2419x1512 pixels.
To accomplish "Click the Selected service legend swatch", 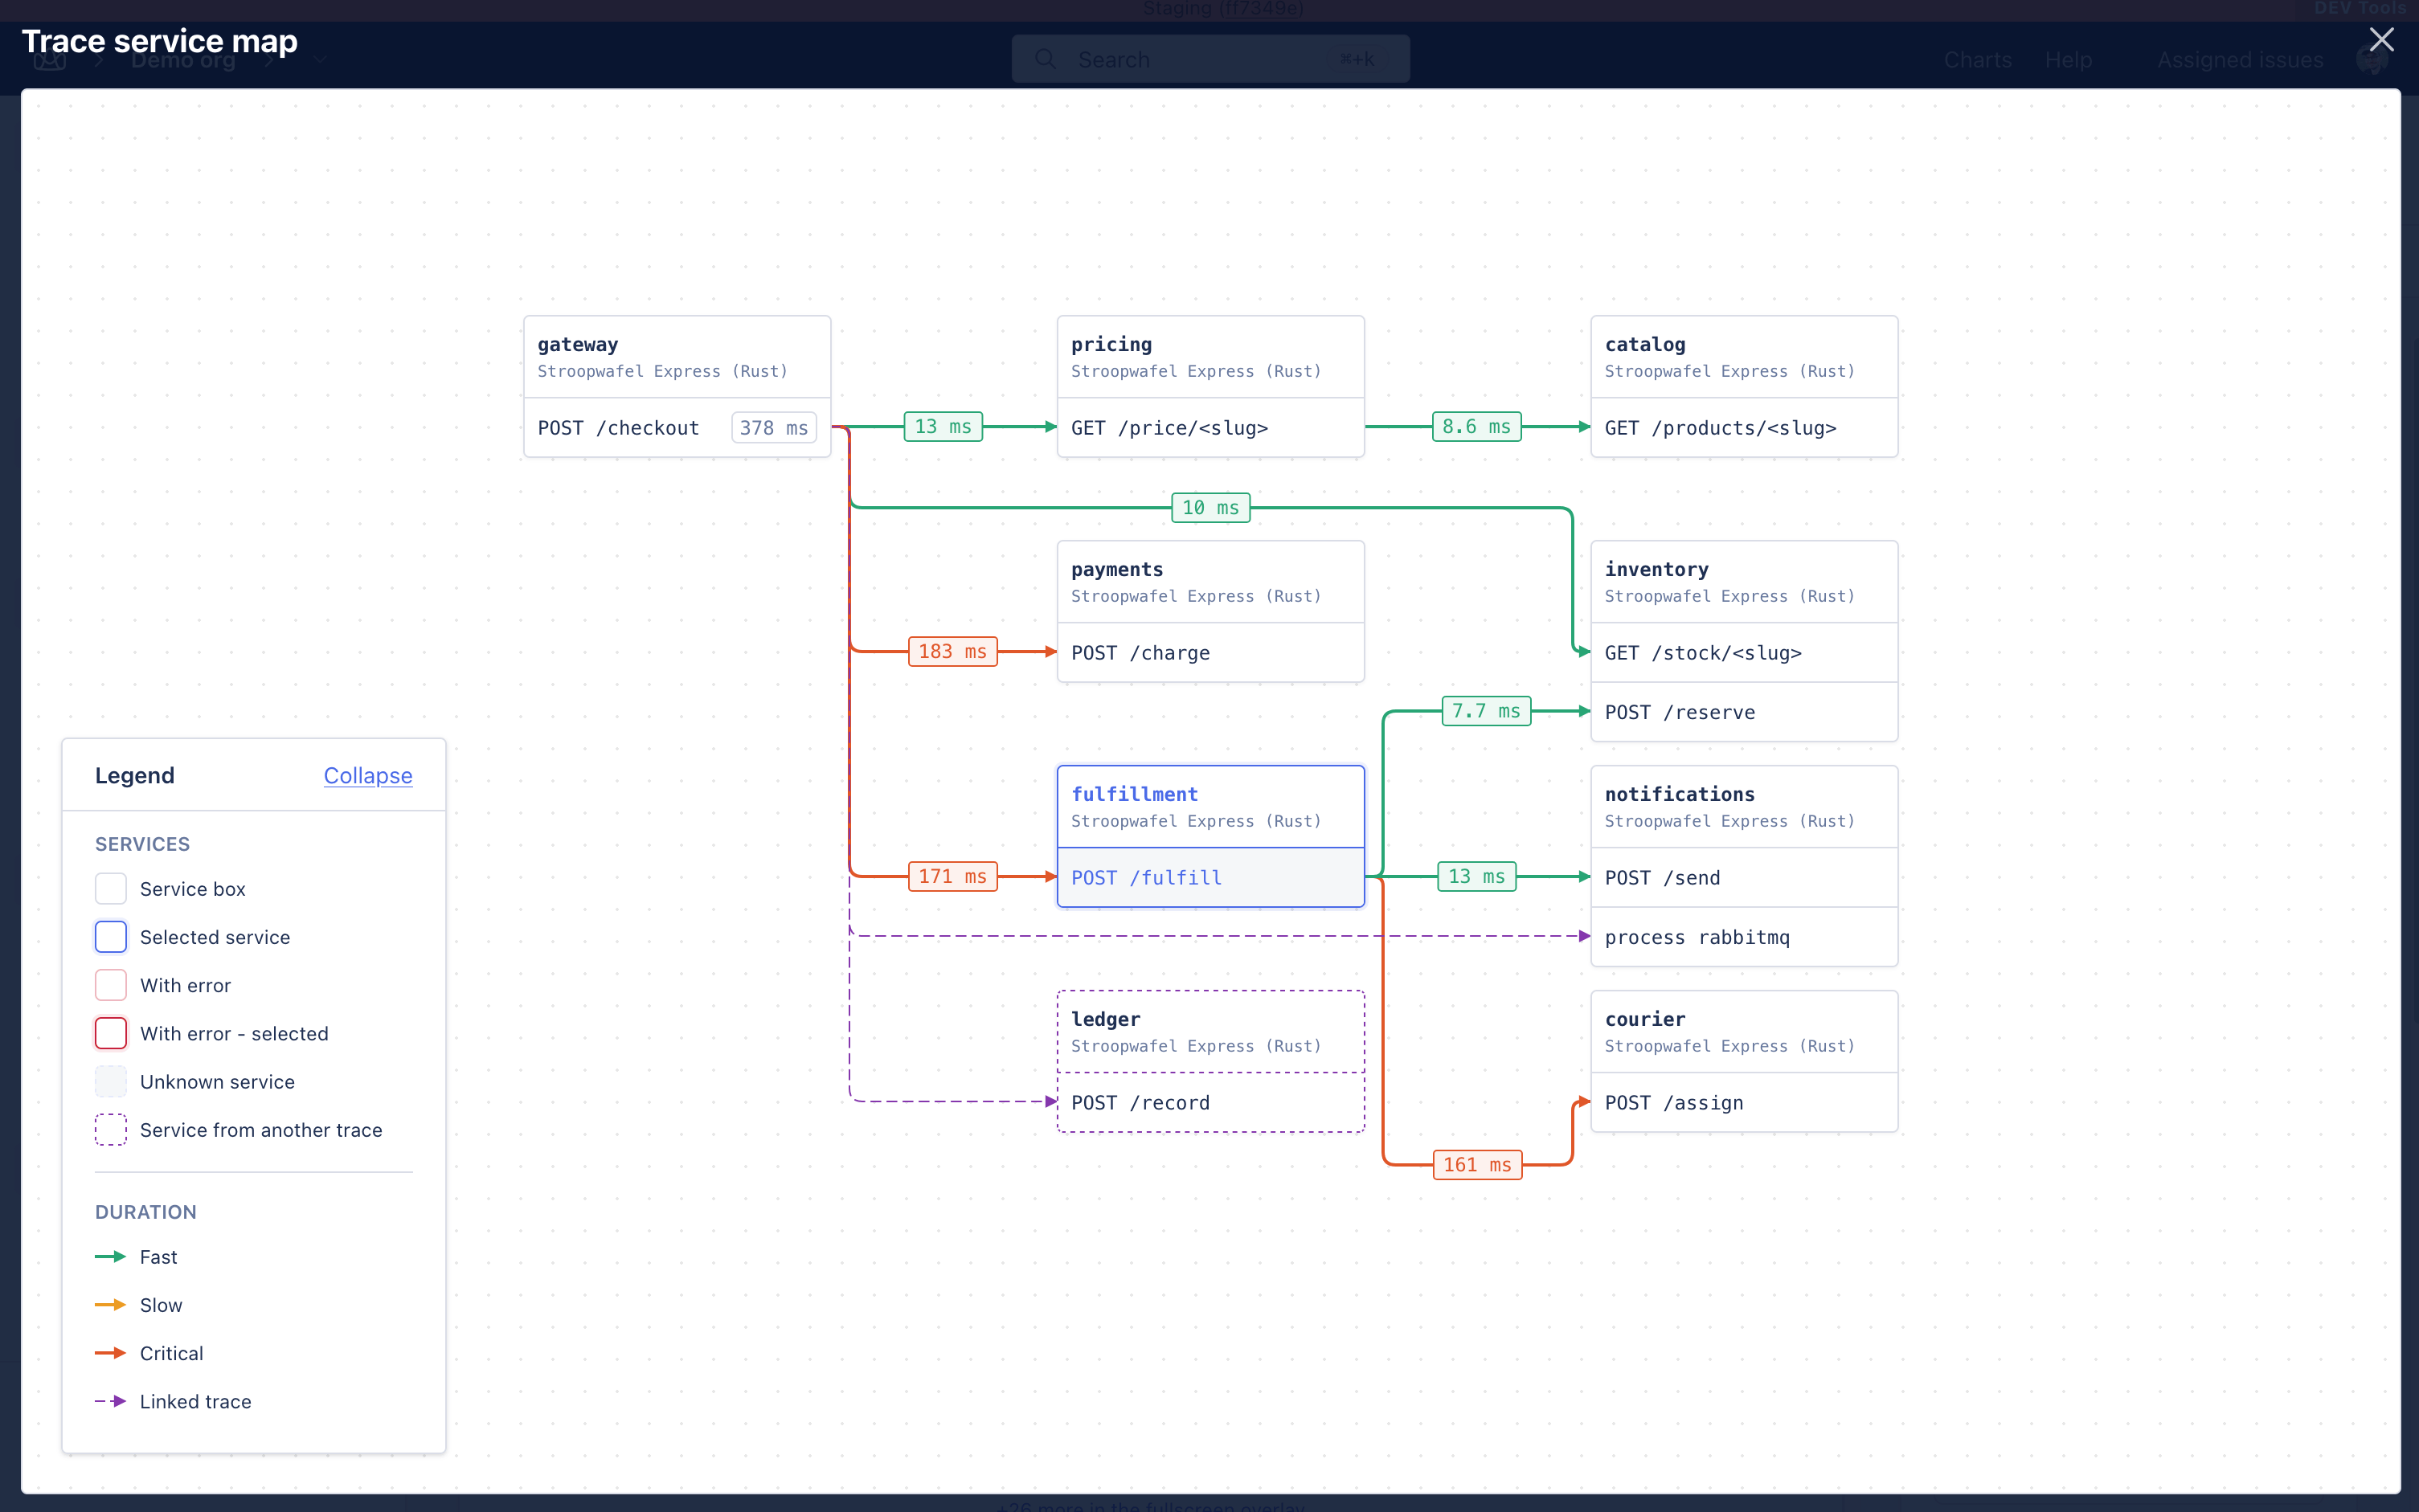I will point(111,937).
